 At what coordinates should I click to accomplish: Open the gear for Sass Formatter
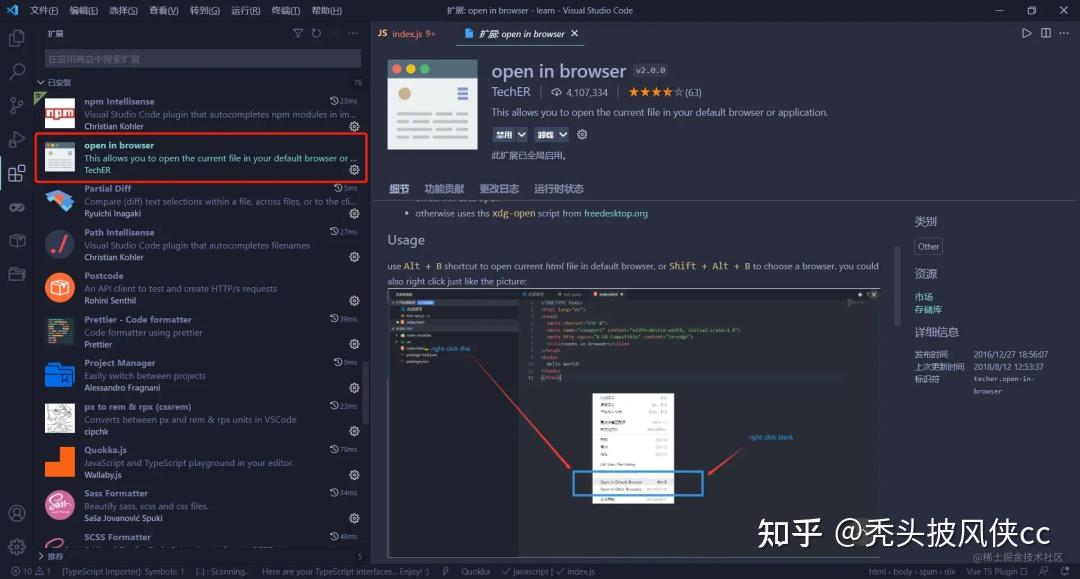click(x=354, y=518)
